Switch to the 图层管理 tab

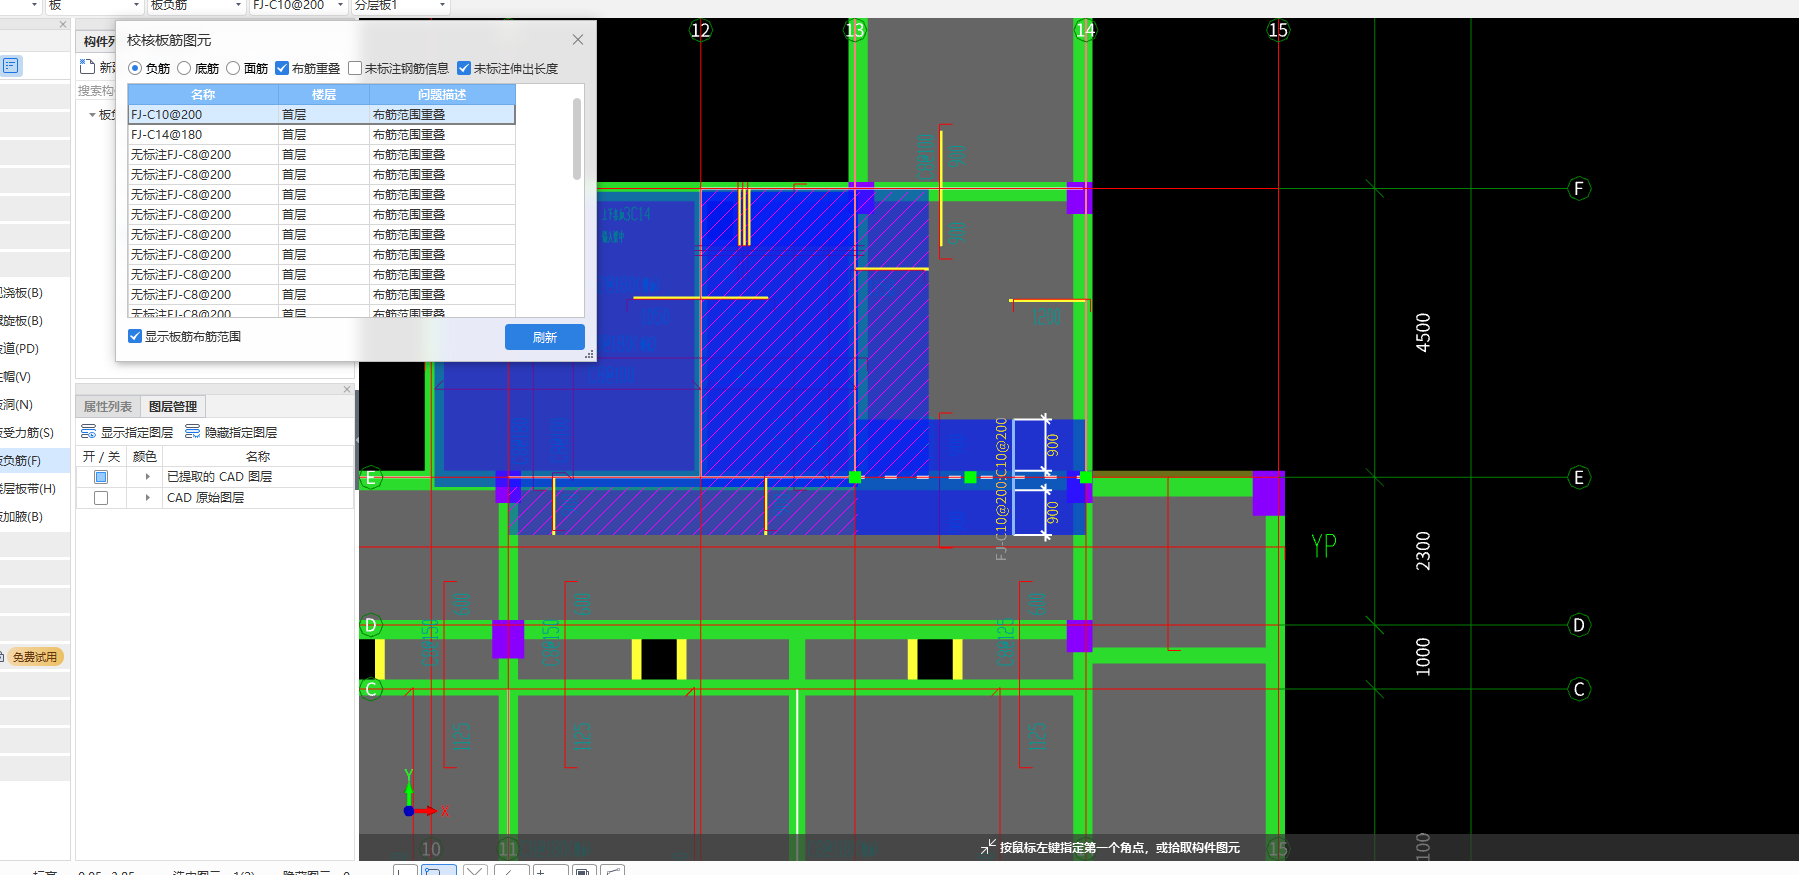point(173,406)
